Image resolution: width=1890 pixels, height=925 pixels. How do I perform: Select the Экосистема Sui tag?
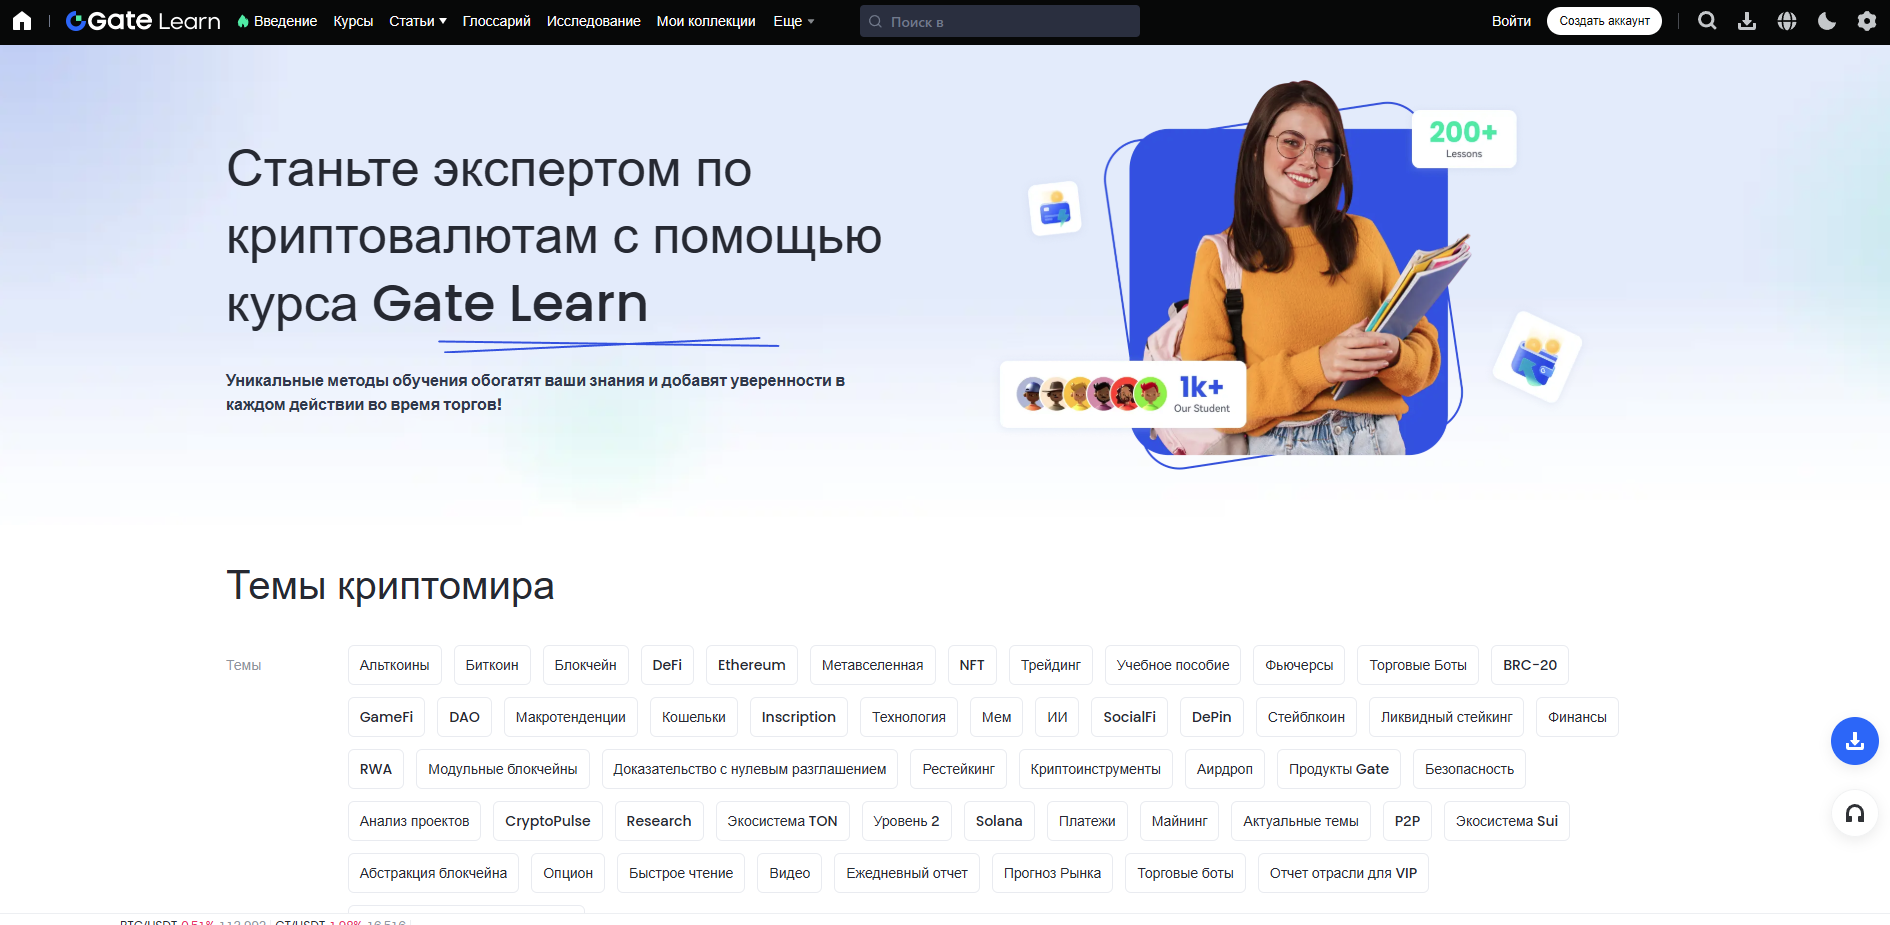point(1507,821)
